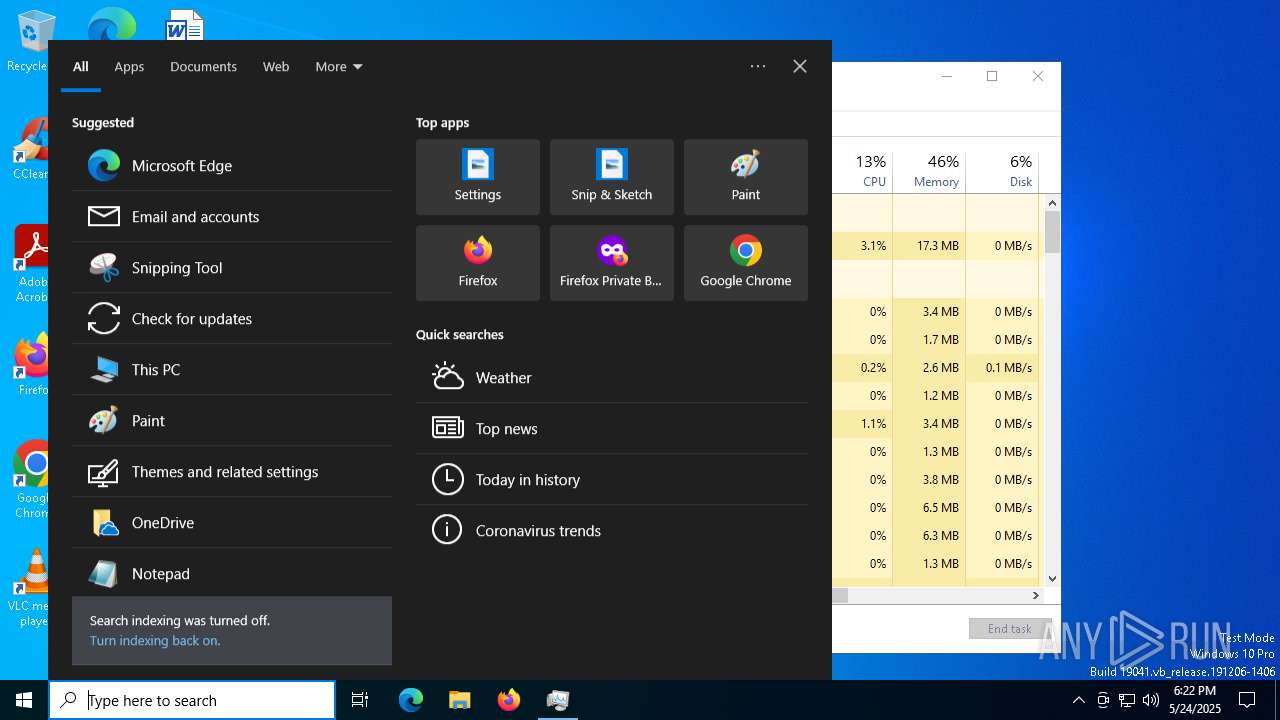
Task: Turn indexing back on link
Action: pos(155,641)
